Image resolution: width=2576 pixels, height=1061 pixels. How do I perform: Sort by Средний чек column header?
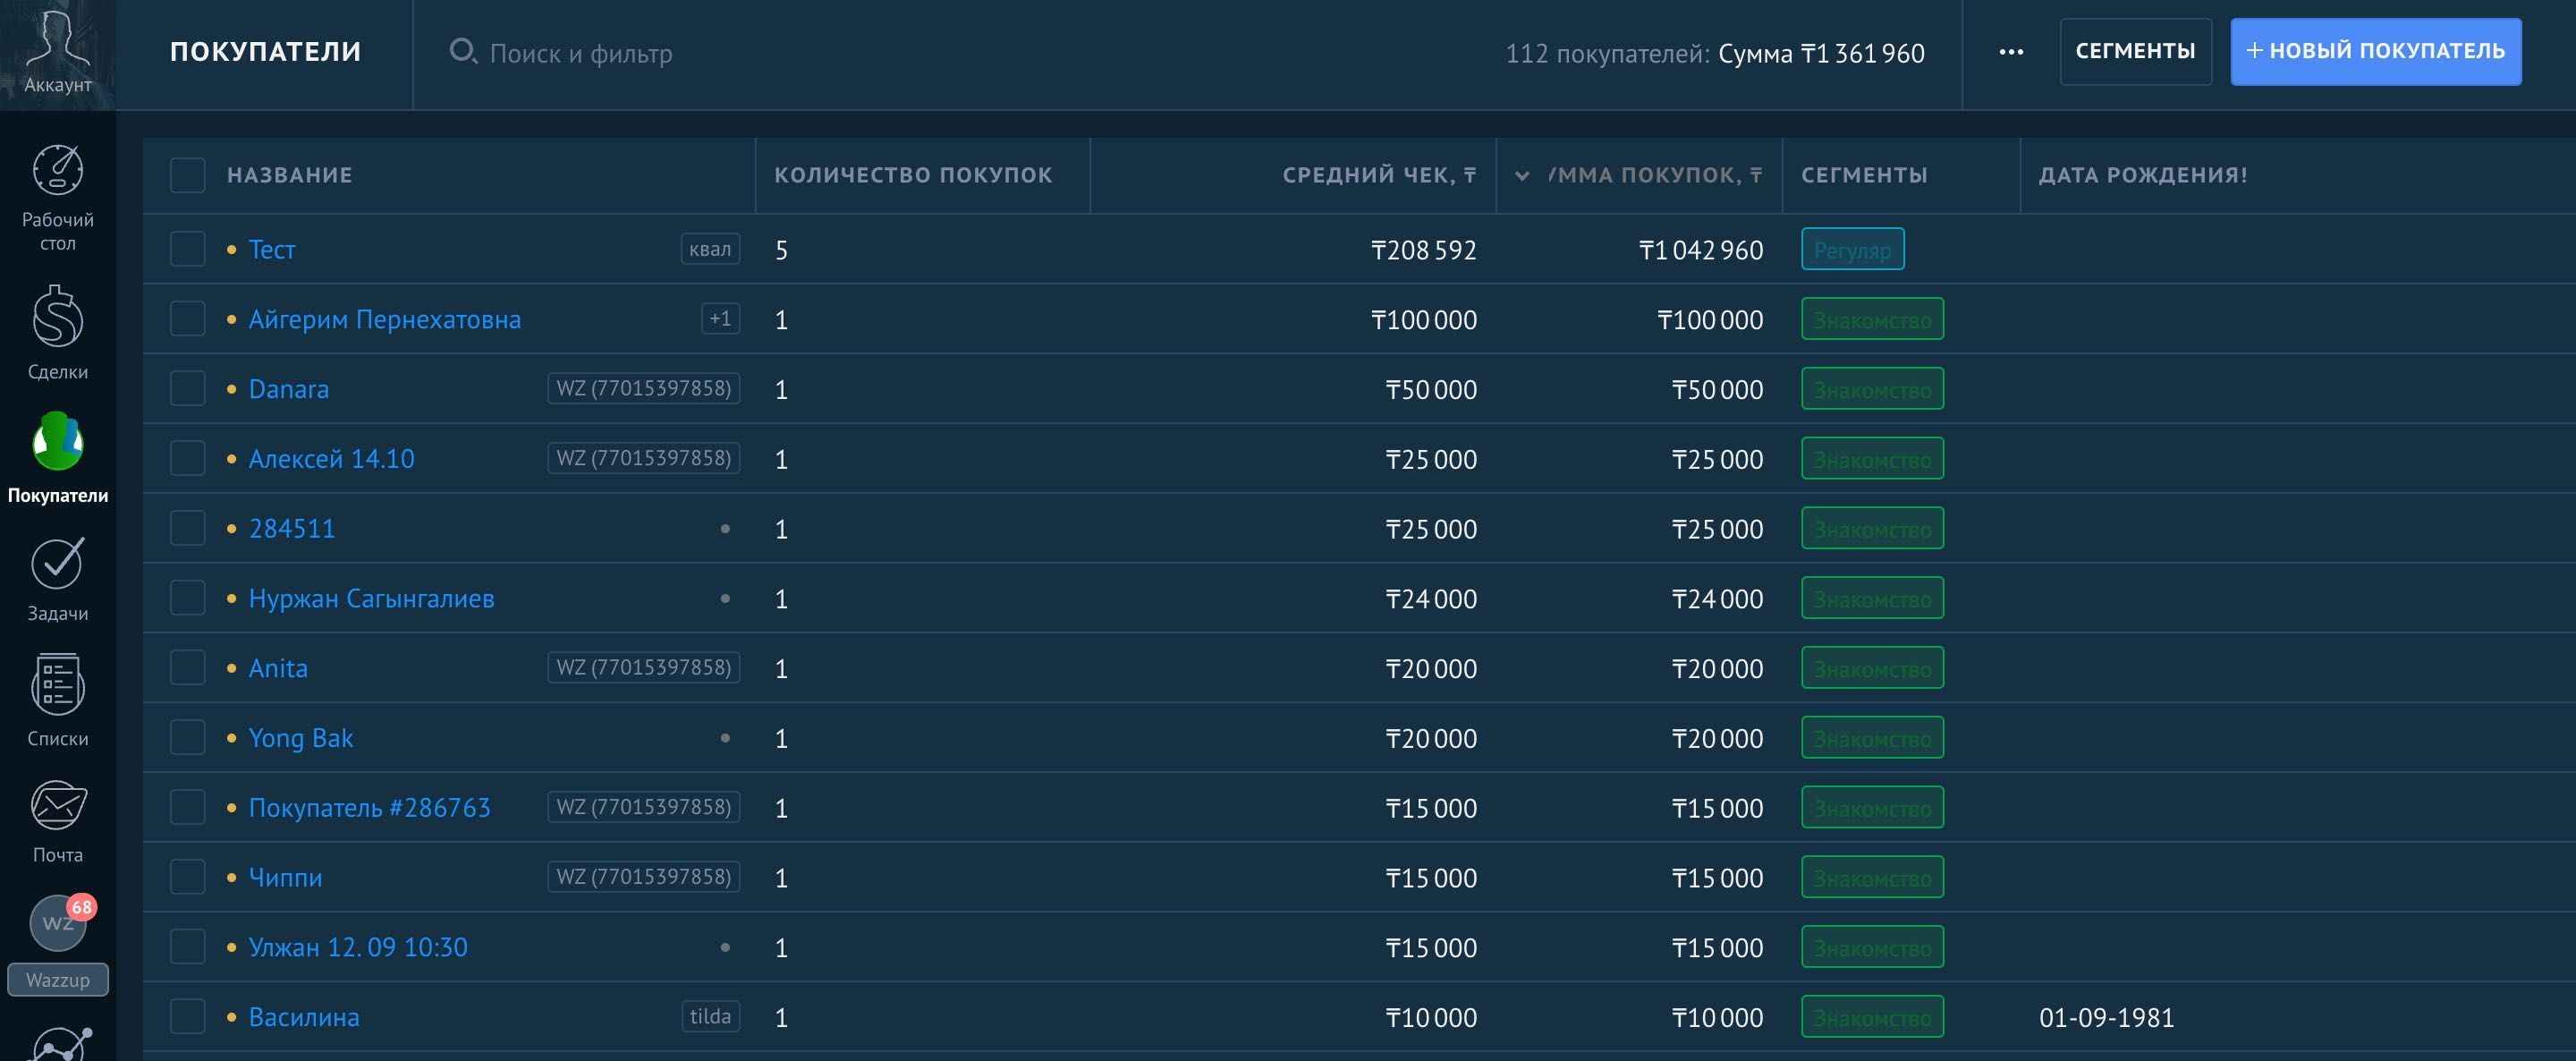click(x=1379, y=175)
